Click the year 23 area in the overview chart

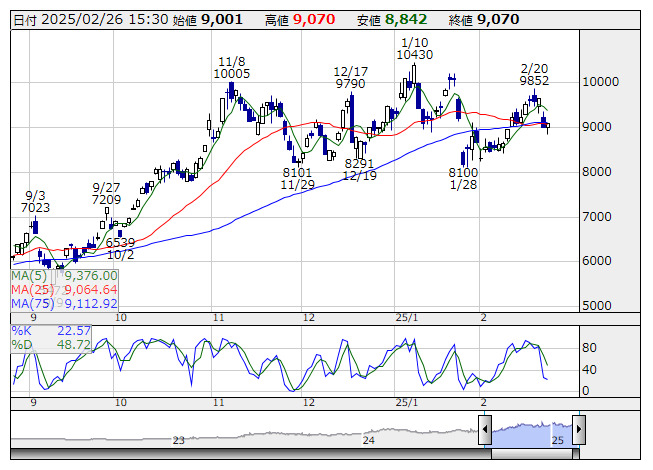(x=178, y=439)
